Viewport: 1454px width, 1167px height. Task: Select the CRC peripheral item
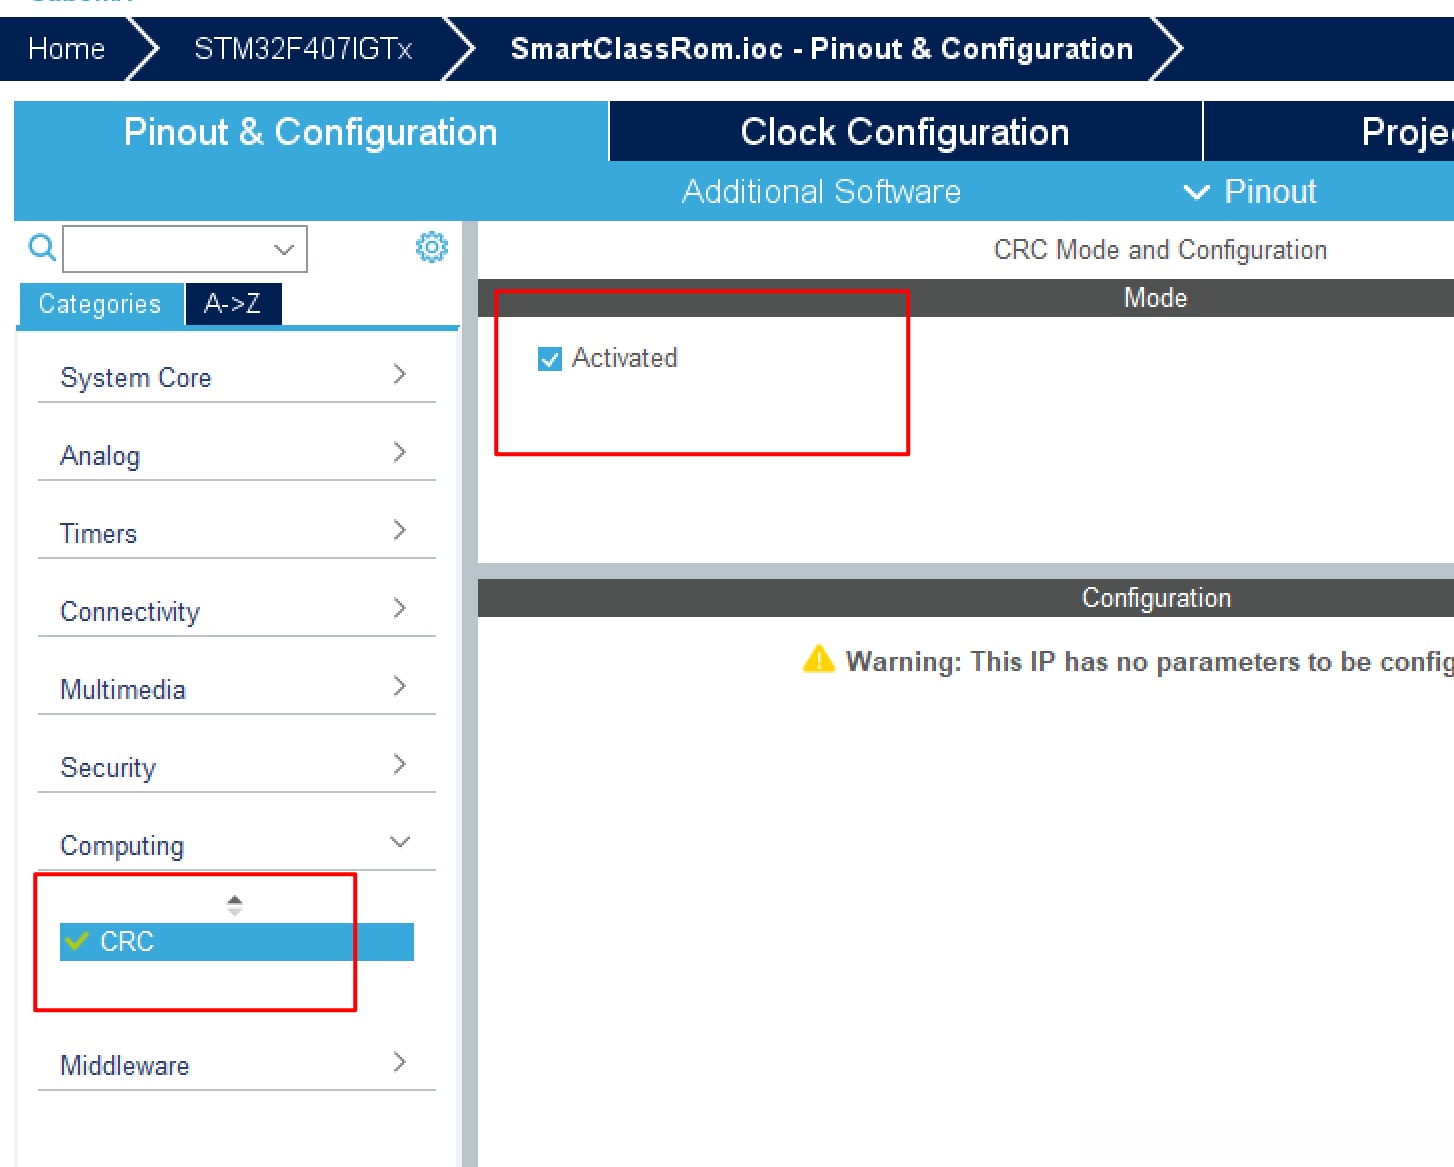pos(237,941)
